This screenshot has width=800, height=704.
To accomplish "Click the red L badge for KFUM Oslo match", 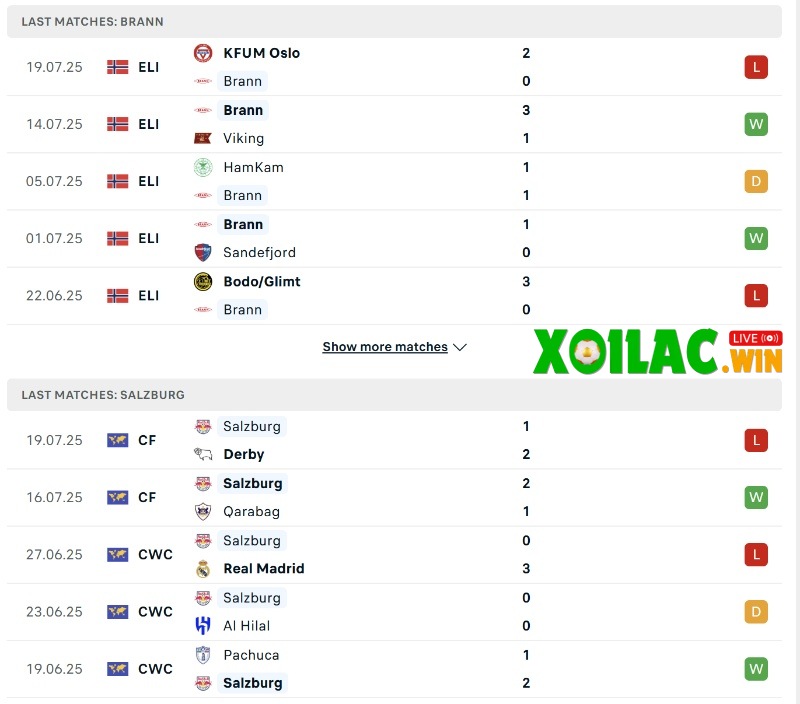I will pyautogui.click(x=756, y=67).
